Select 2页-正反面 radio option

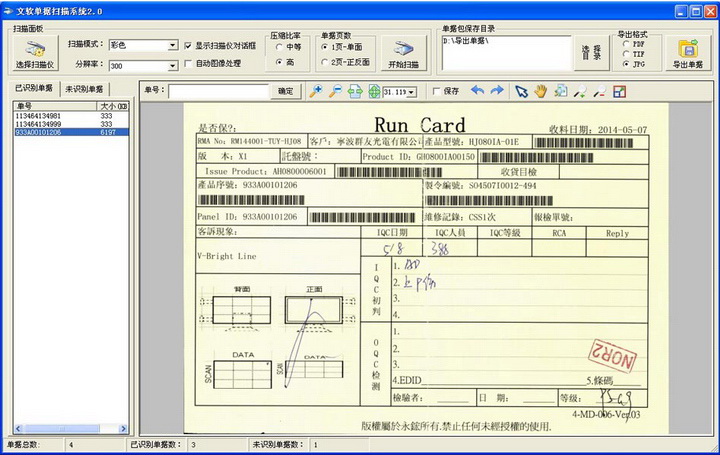pyautogui.click(x=325, y=62)
